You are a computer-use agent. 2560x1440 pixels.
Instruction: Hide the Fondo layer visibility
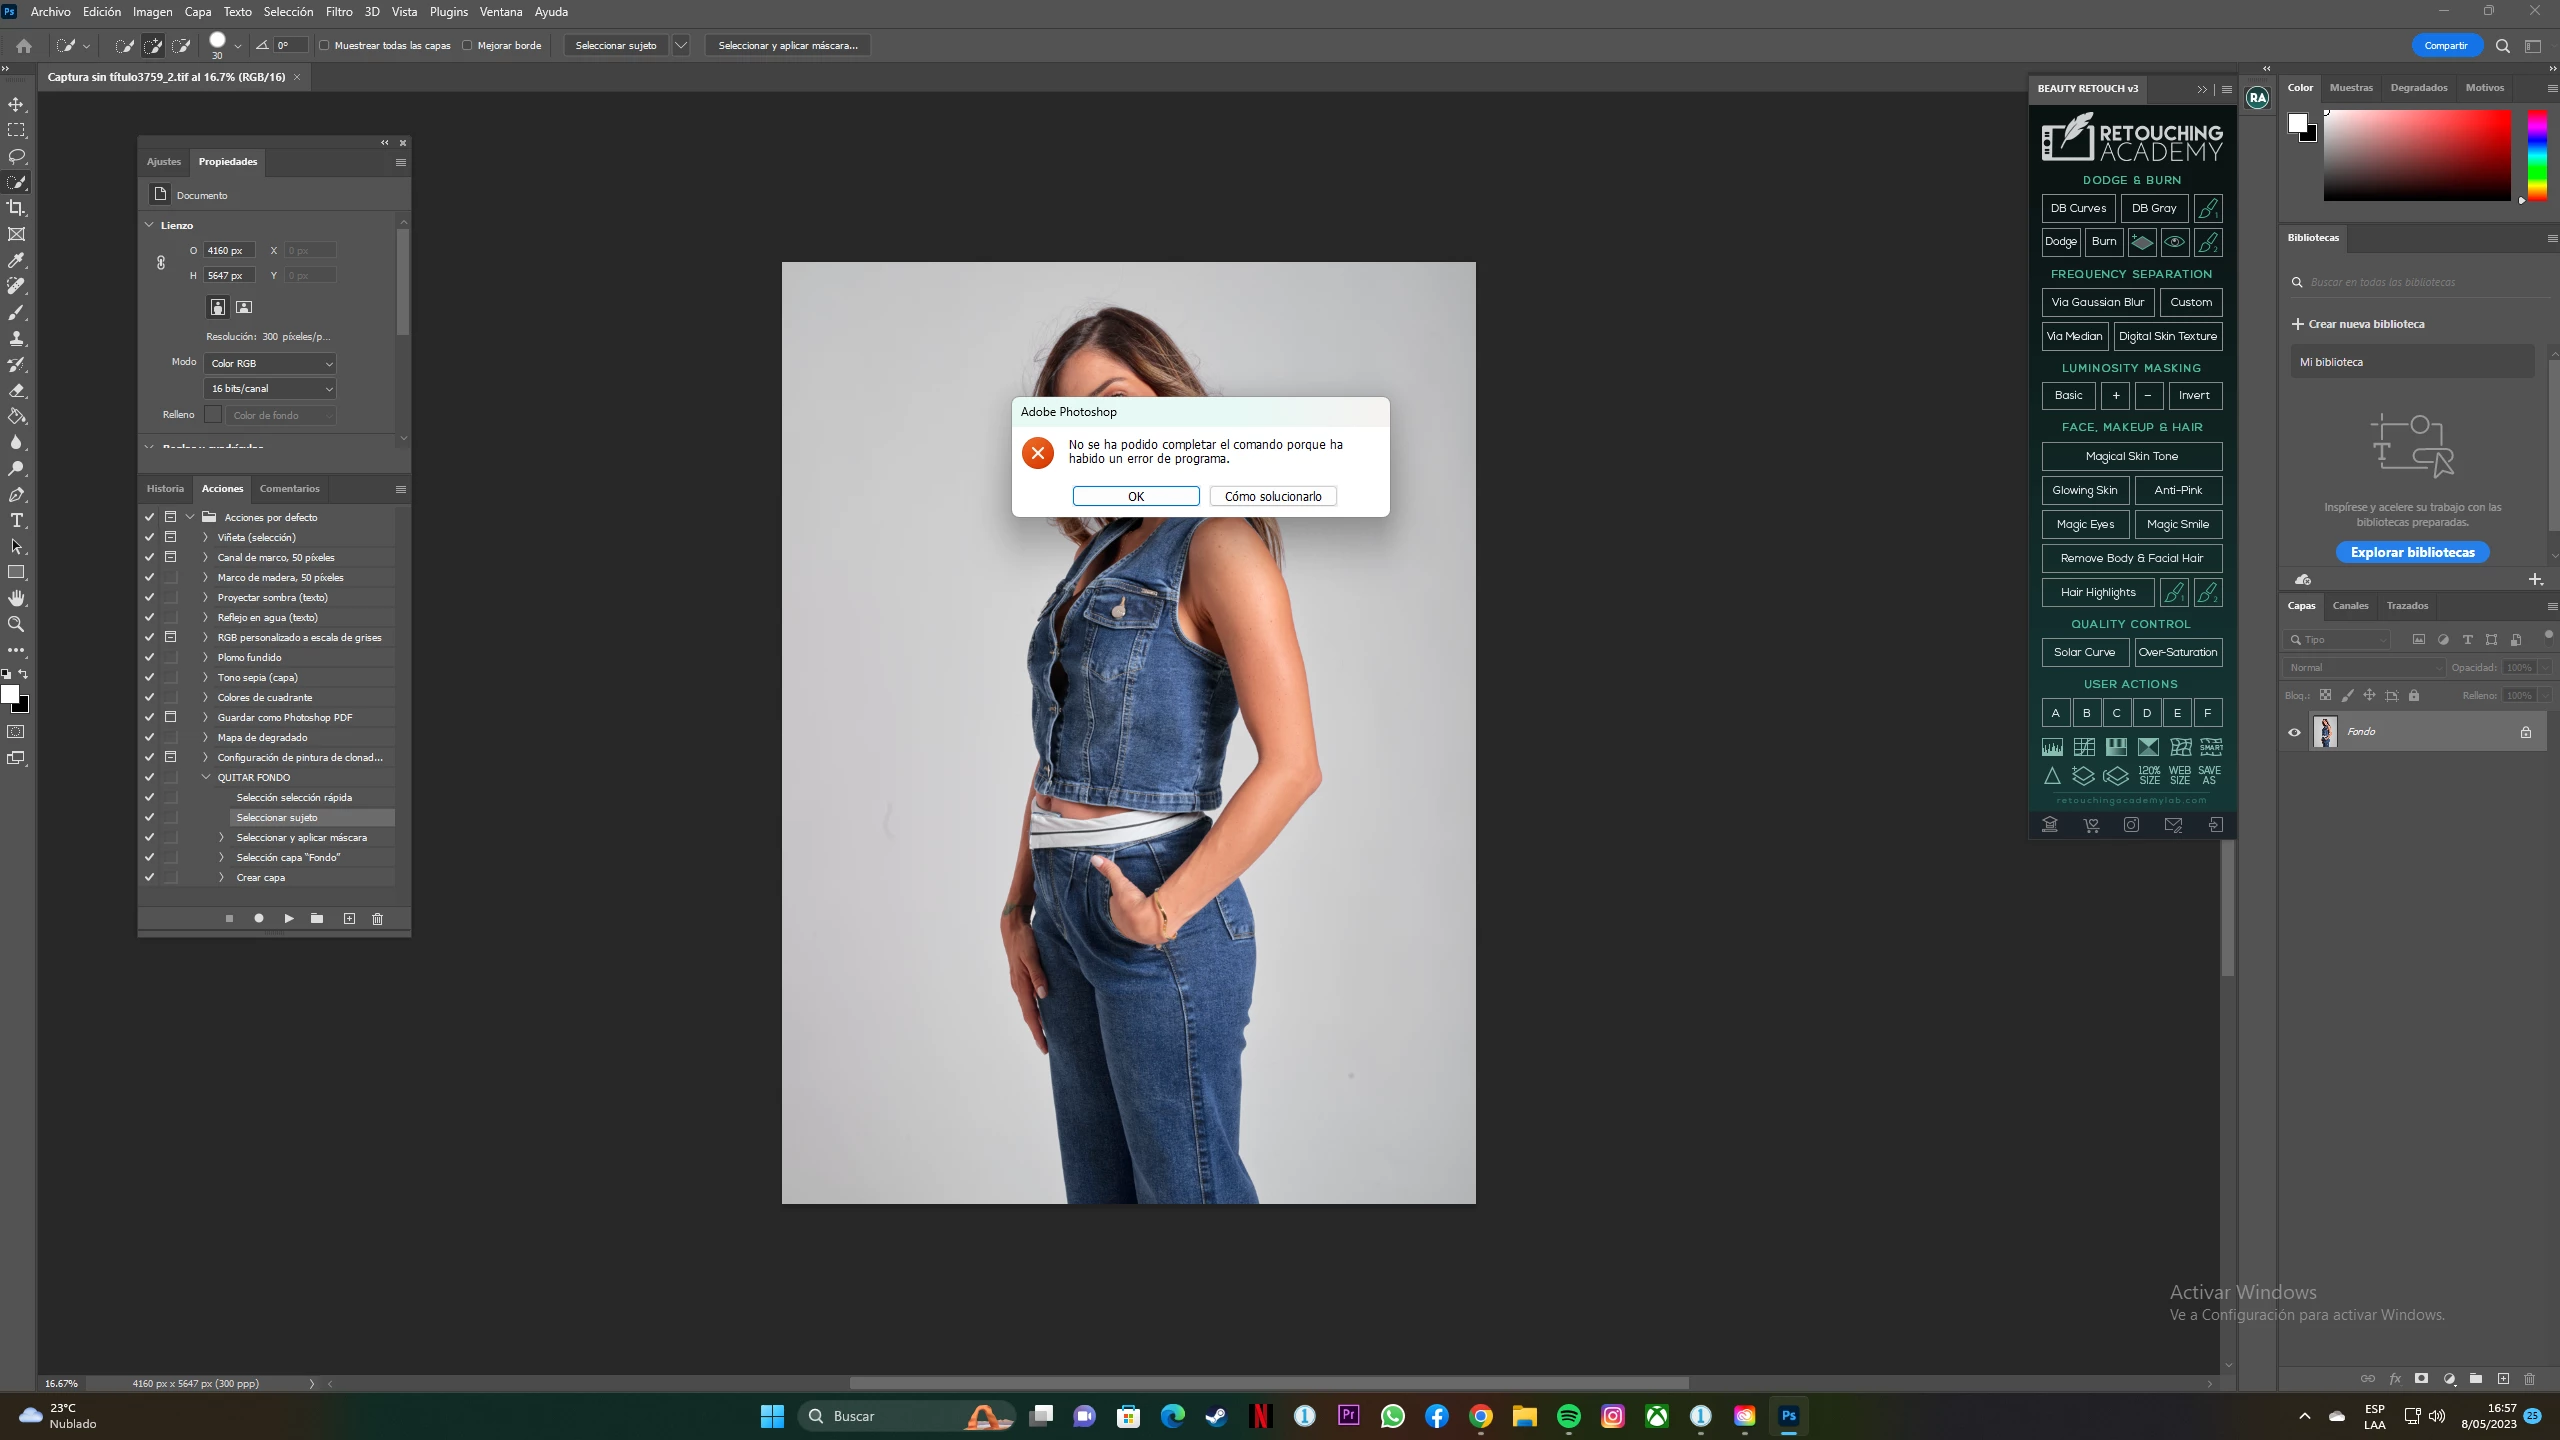[x=2294, y=732]
